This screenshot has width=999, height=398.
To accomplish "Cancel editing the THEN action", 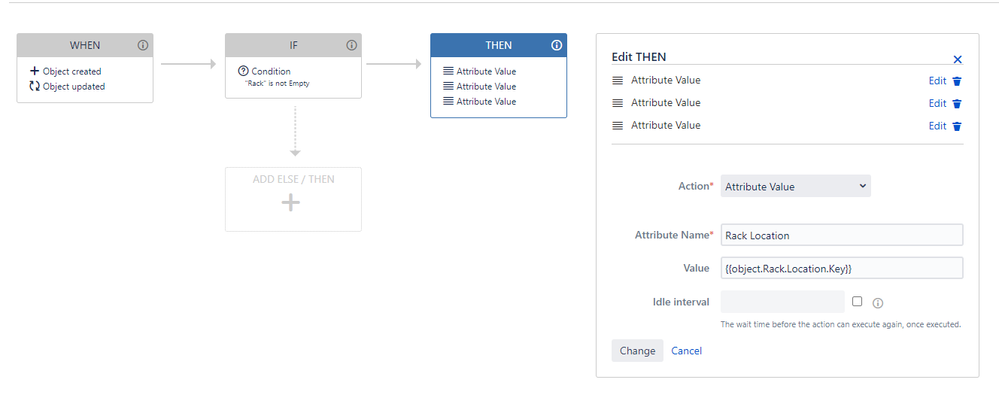I will coord(687,351).
